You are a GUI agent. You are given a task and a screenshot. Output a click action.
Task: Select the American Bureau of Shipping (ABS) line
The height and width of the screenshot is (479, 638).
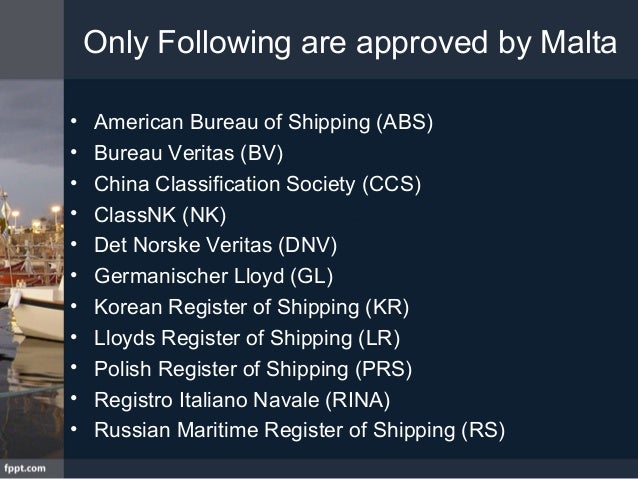tap(263, 122)
